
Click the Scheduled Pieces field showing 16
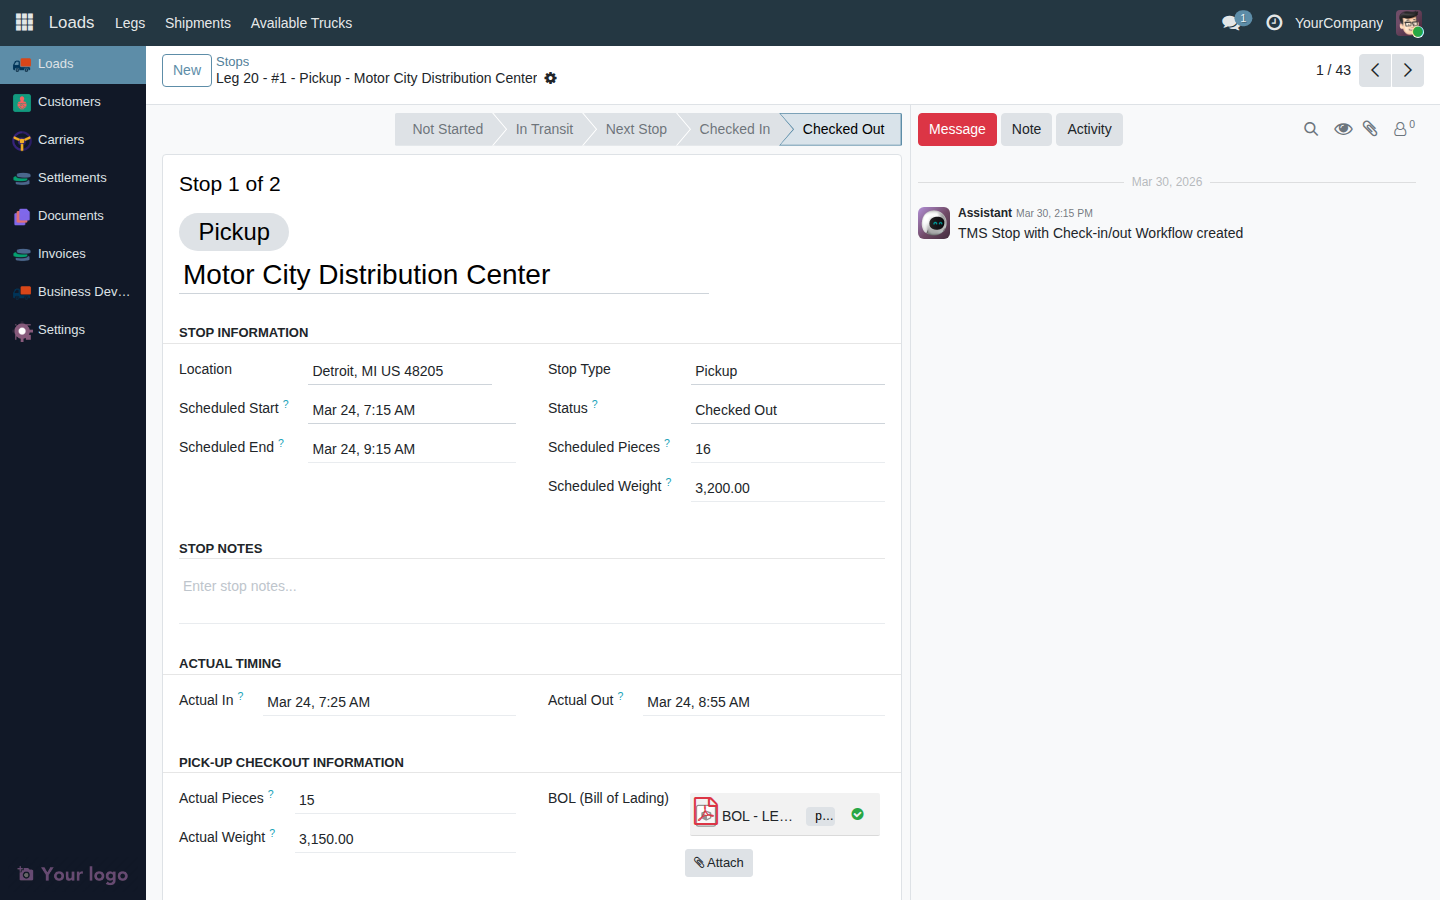point(788,449)
